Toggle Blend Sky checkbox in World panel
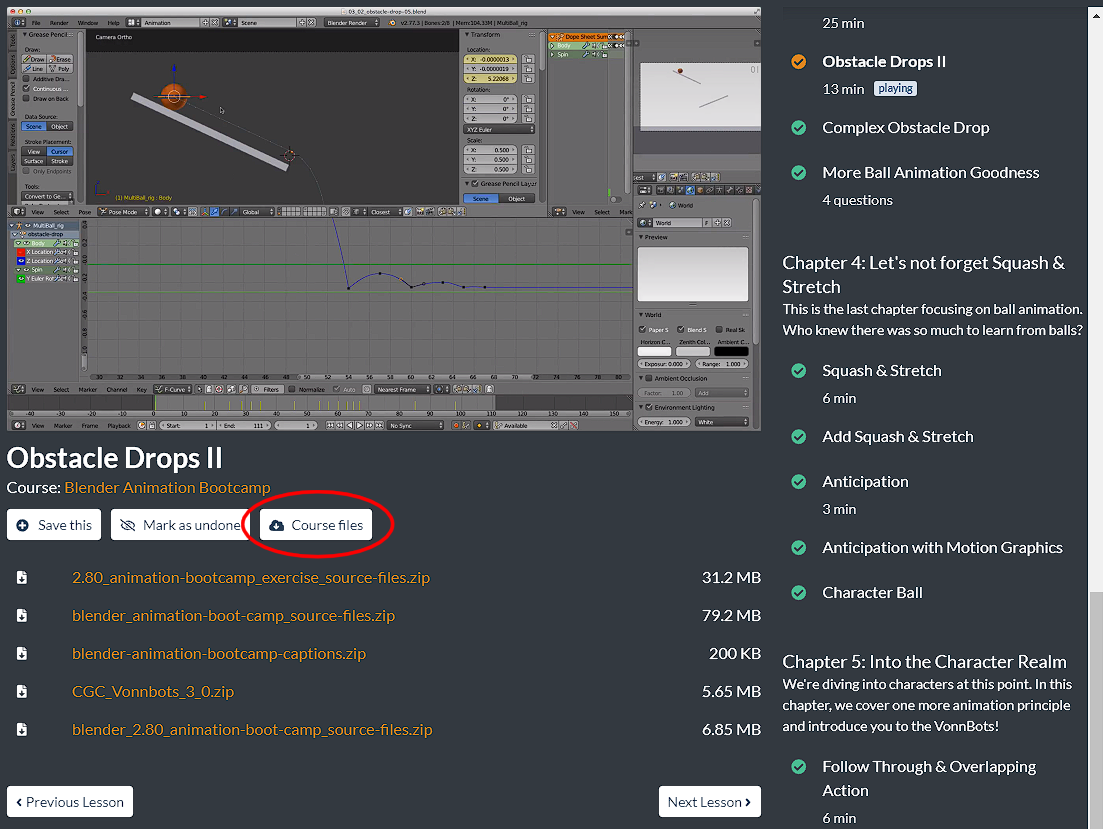The height and width of the screenshot is (829, 1103). tap(681, 329)
